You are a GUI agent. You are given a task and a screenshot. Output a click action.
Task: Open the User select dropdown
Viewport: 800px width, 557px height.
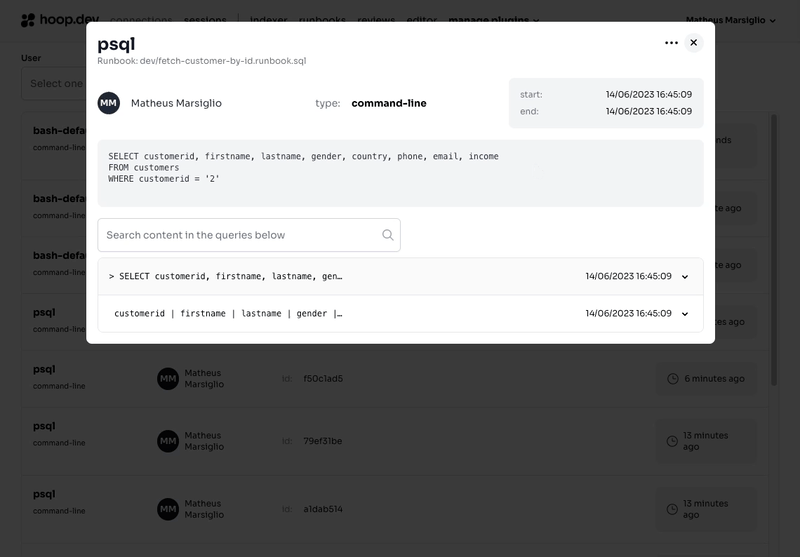tap(55, 83)
